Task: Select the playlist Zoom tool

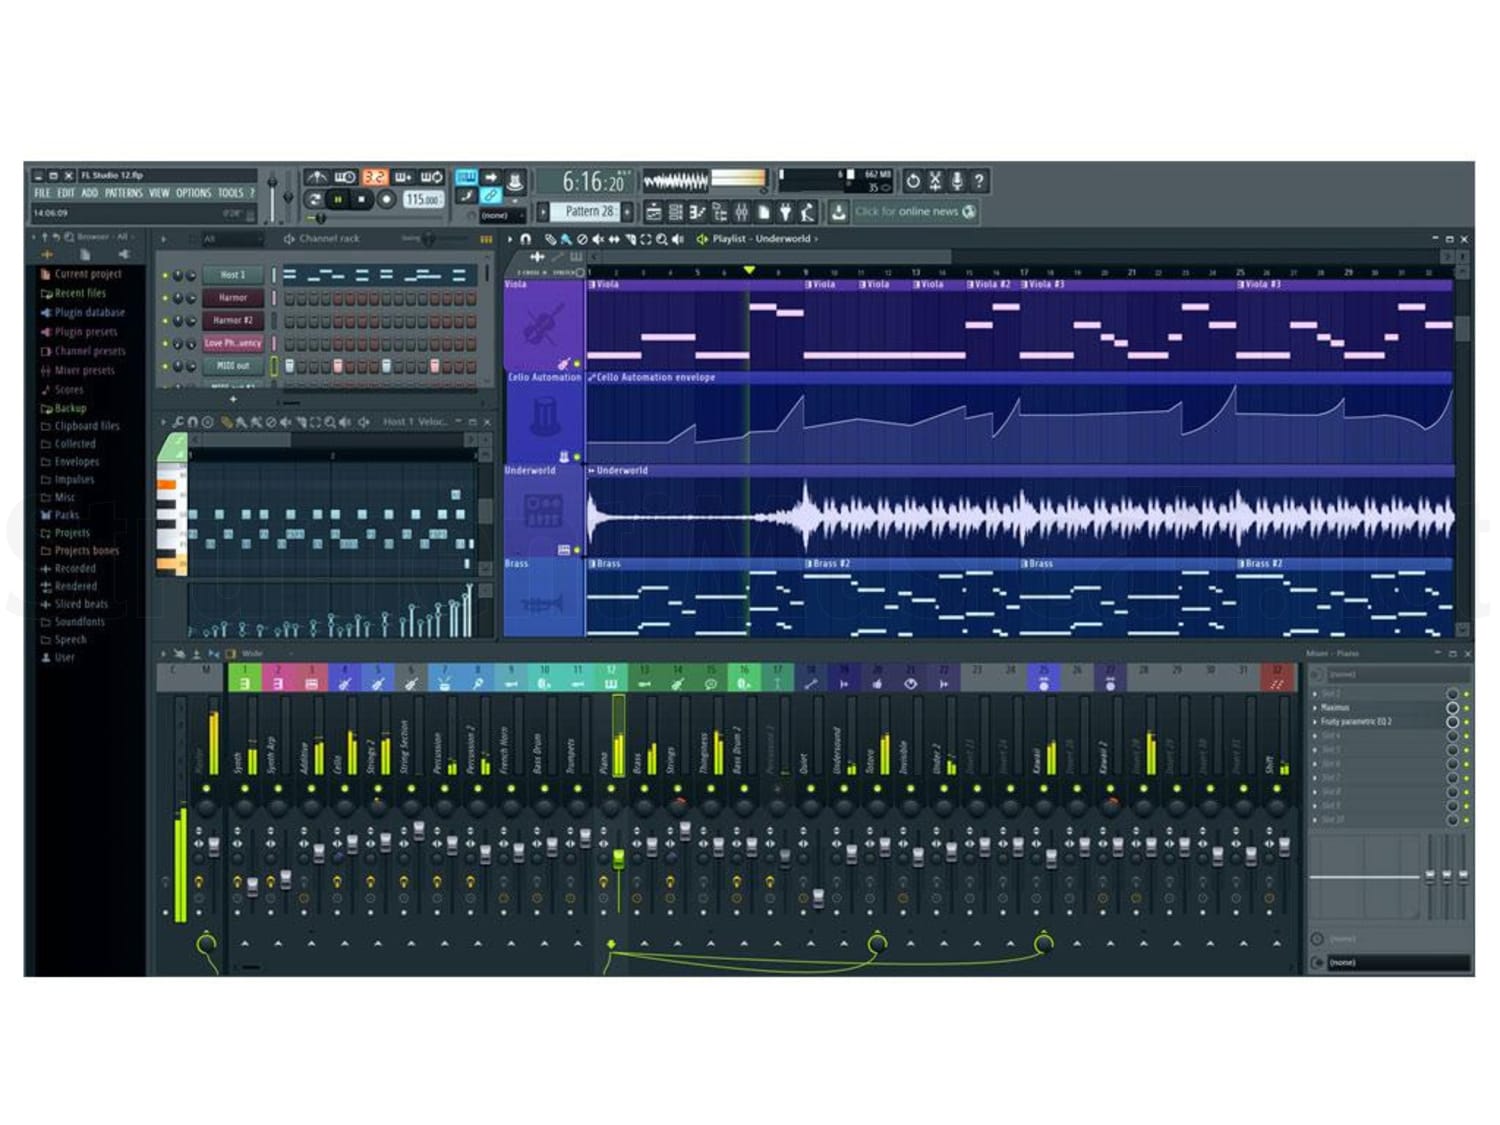Action: [x=662, y=239]
